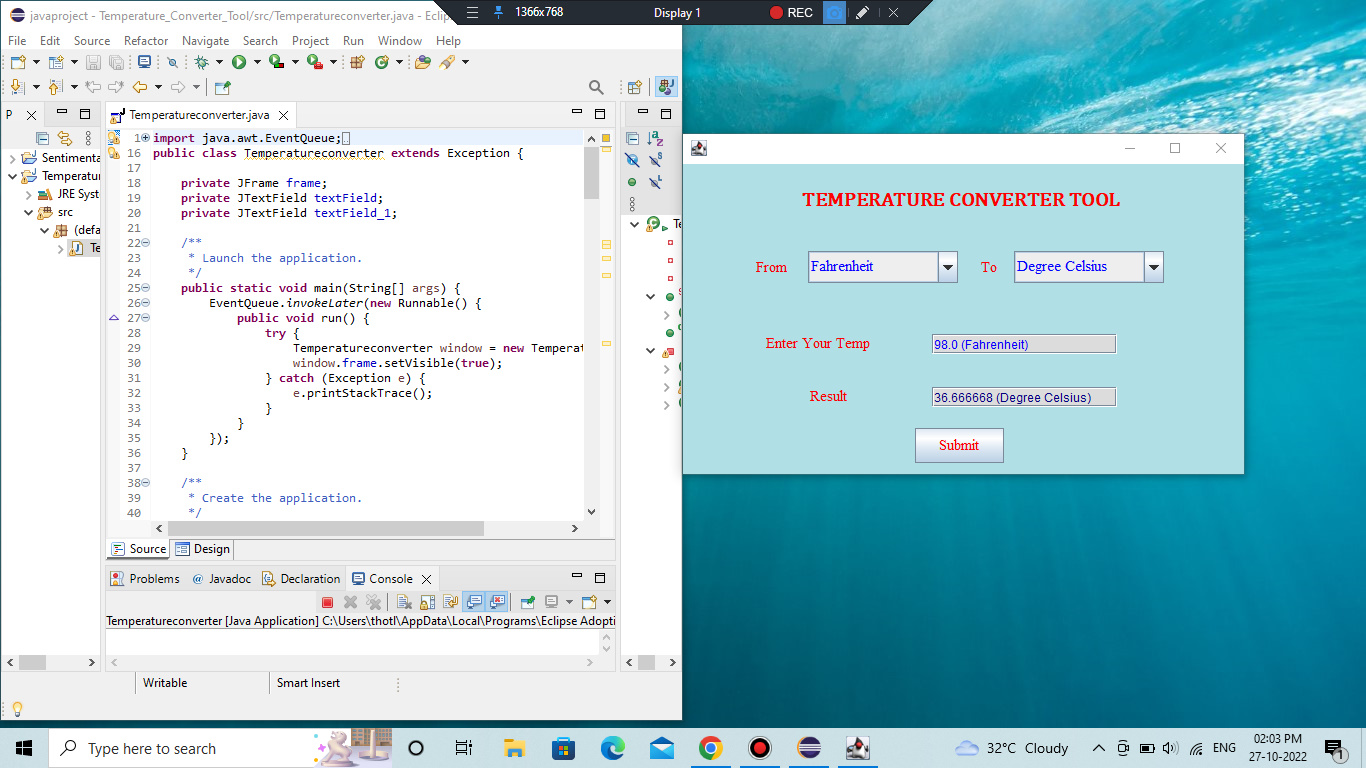1366x768 pixels.
Task: Click the editor vertical scrollbar thumb
Action: (x=591, y=173)
